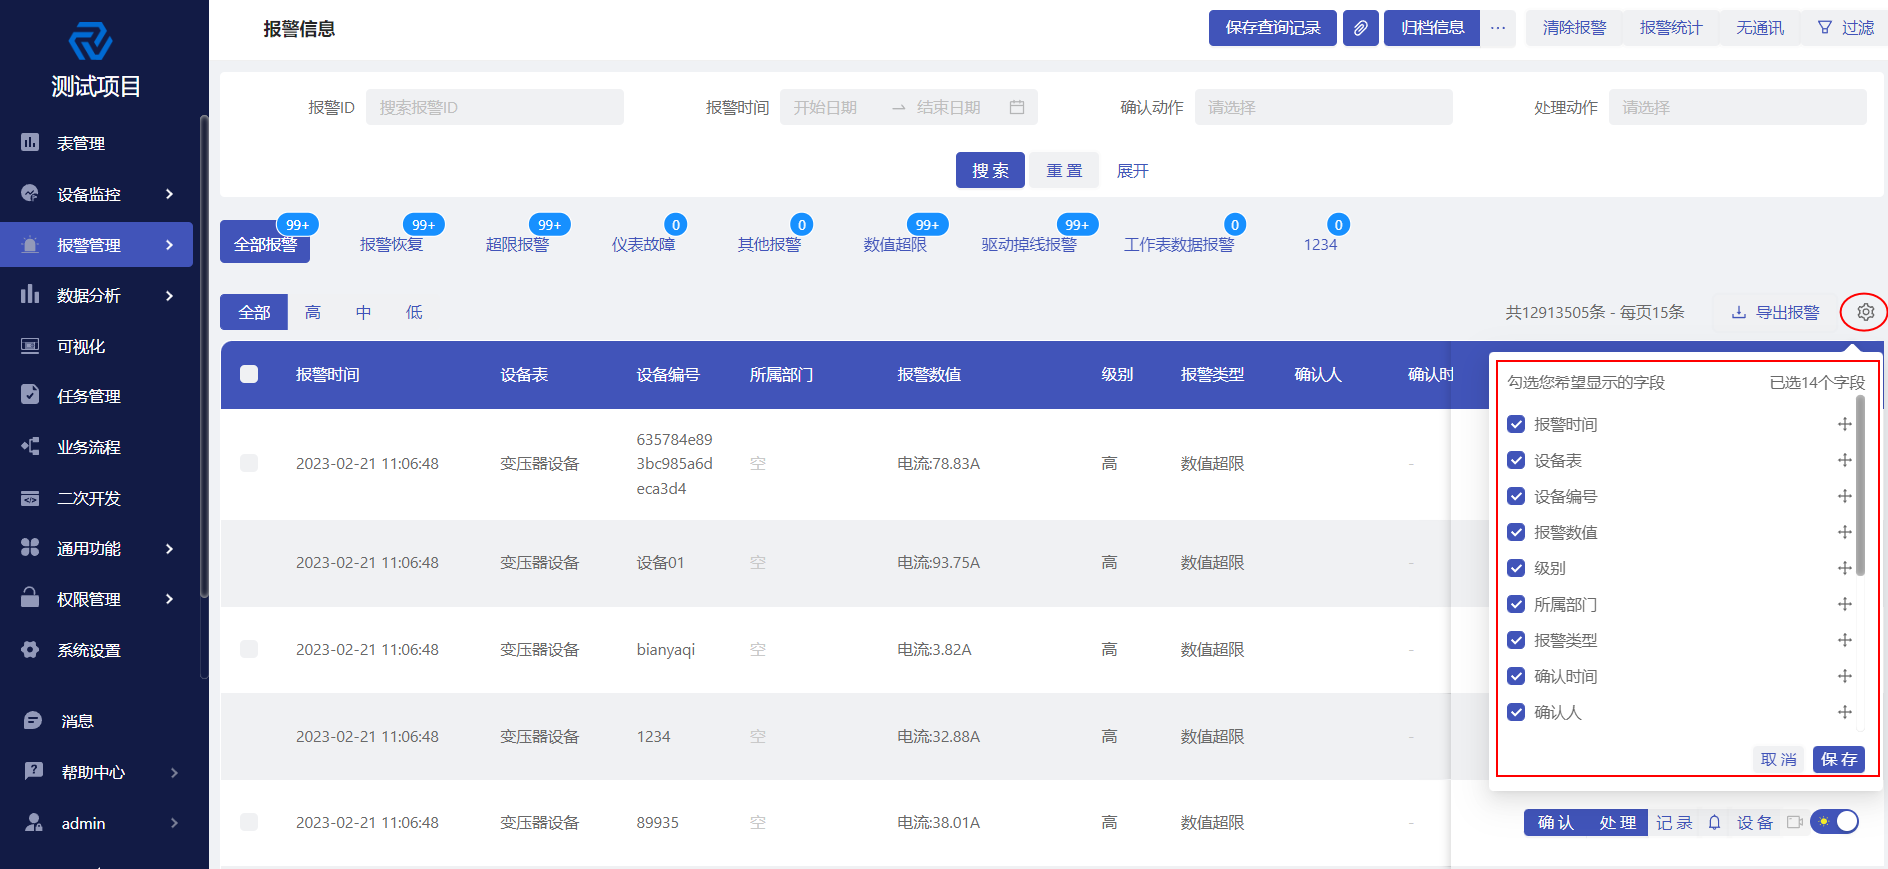Expand admin account menu arrow
Image resolution: width=1888 pixels, height=869 pixels.
tap(174, 823)
